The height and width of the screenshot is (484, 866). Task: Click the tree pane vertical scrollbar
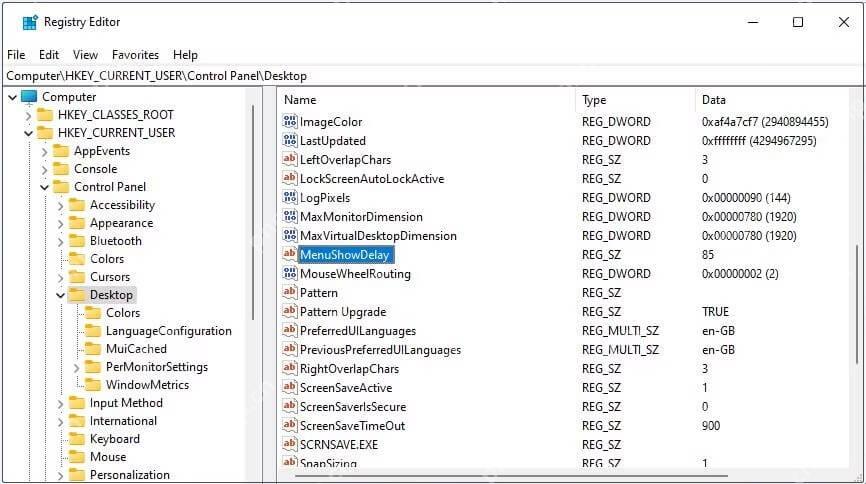click(253, 213)
